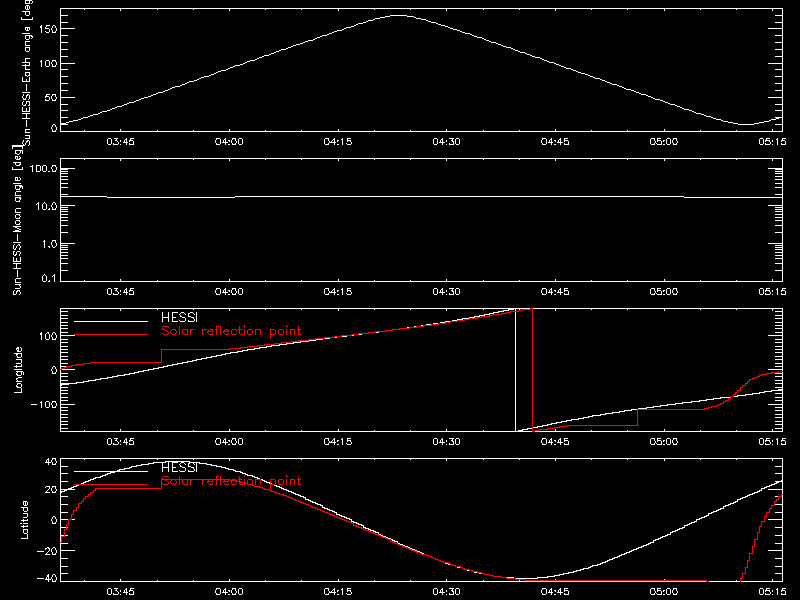The image size is (800, 600).
Task: Click the peak of Sun-HESSI-Earth angle curve
Action: tap(398, 16)
